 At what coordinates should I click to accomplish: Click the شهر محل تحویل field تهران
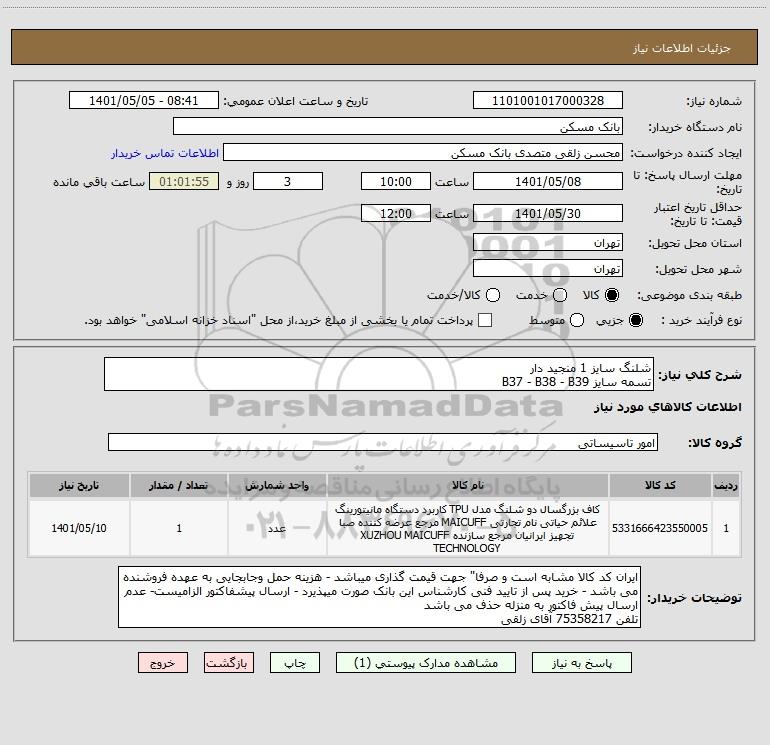pos(548,268)
